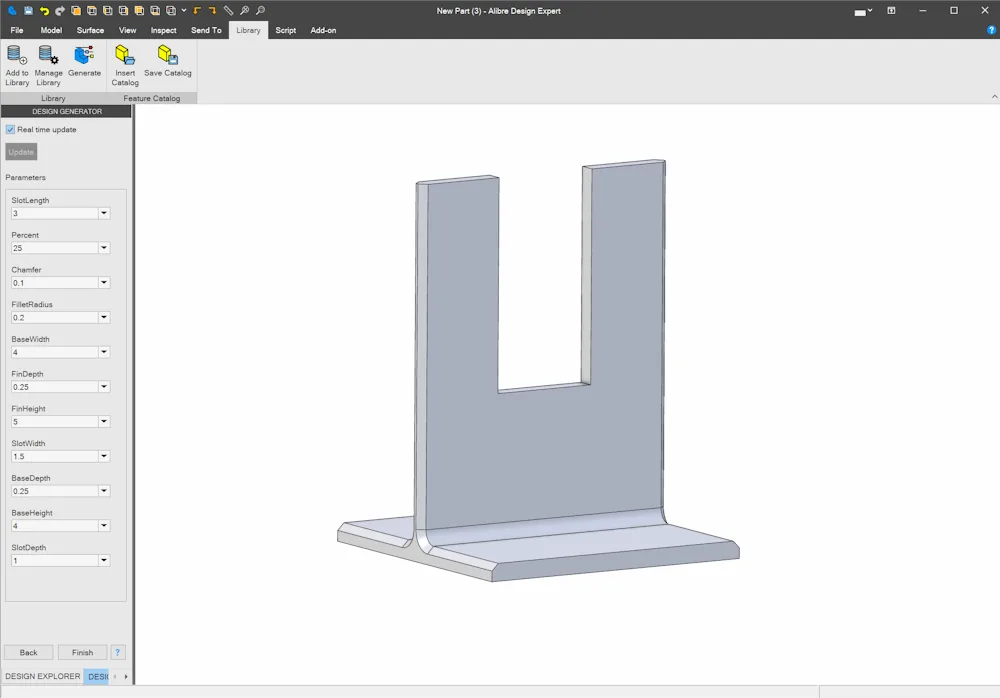
Task: Collapse the ribbon with the caret
Action: coord(994,97)
